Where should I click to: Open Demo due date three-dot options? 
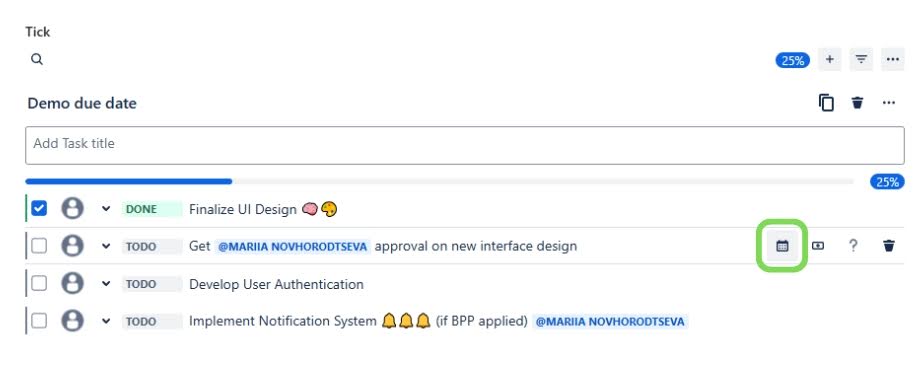[x=889, y=103]
